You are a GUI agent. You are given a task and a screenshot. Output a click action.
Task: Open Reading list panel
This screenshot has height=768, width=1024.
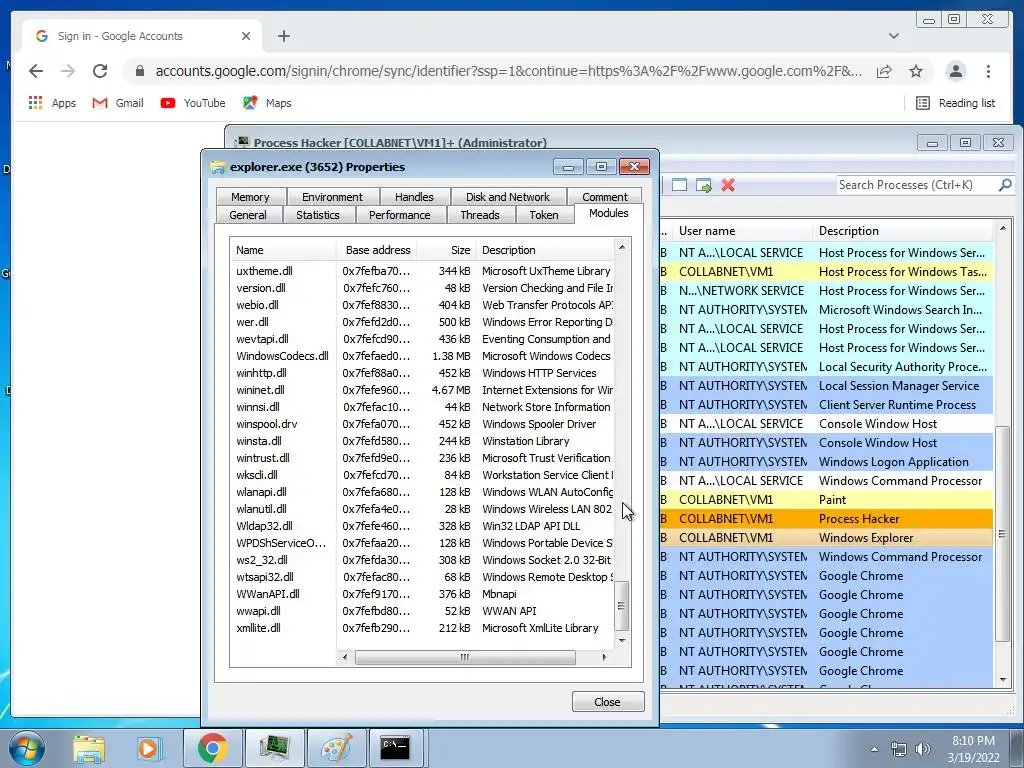[955, 103]
